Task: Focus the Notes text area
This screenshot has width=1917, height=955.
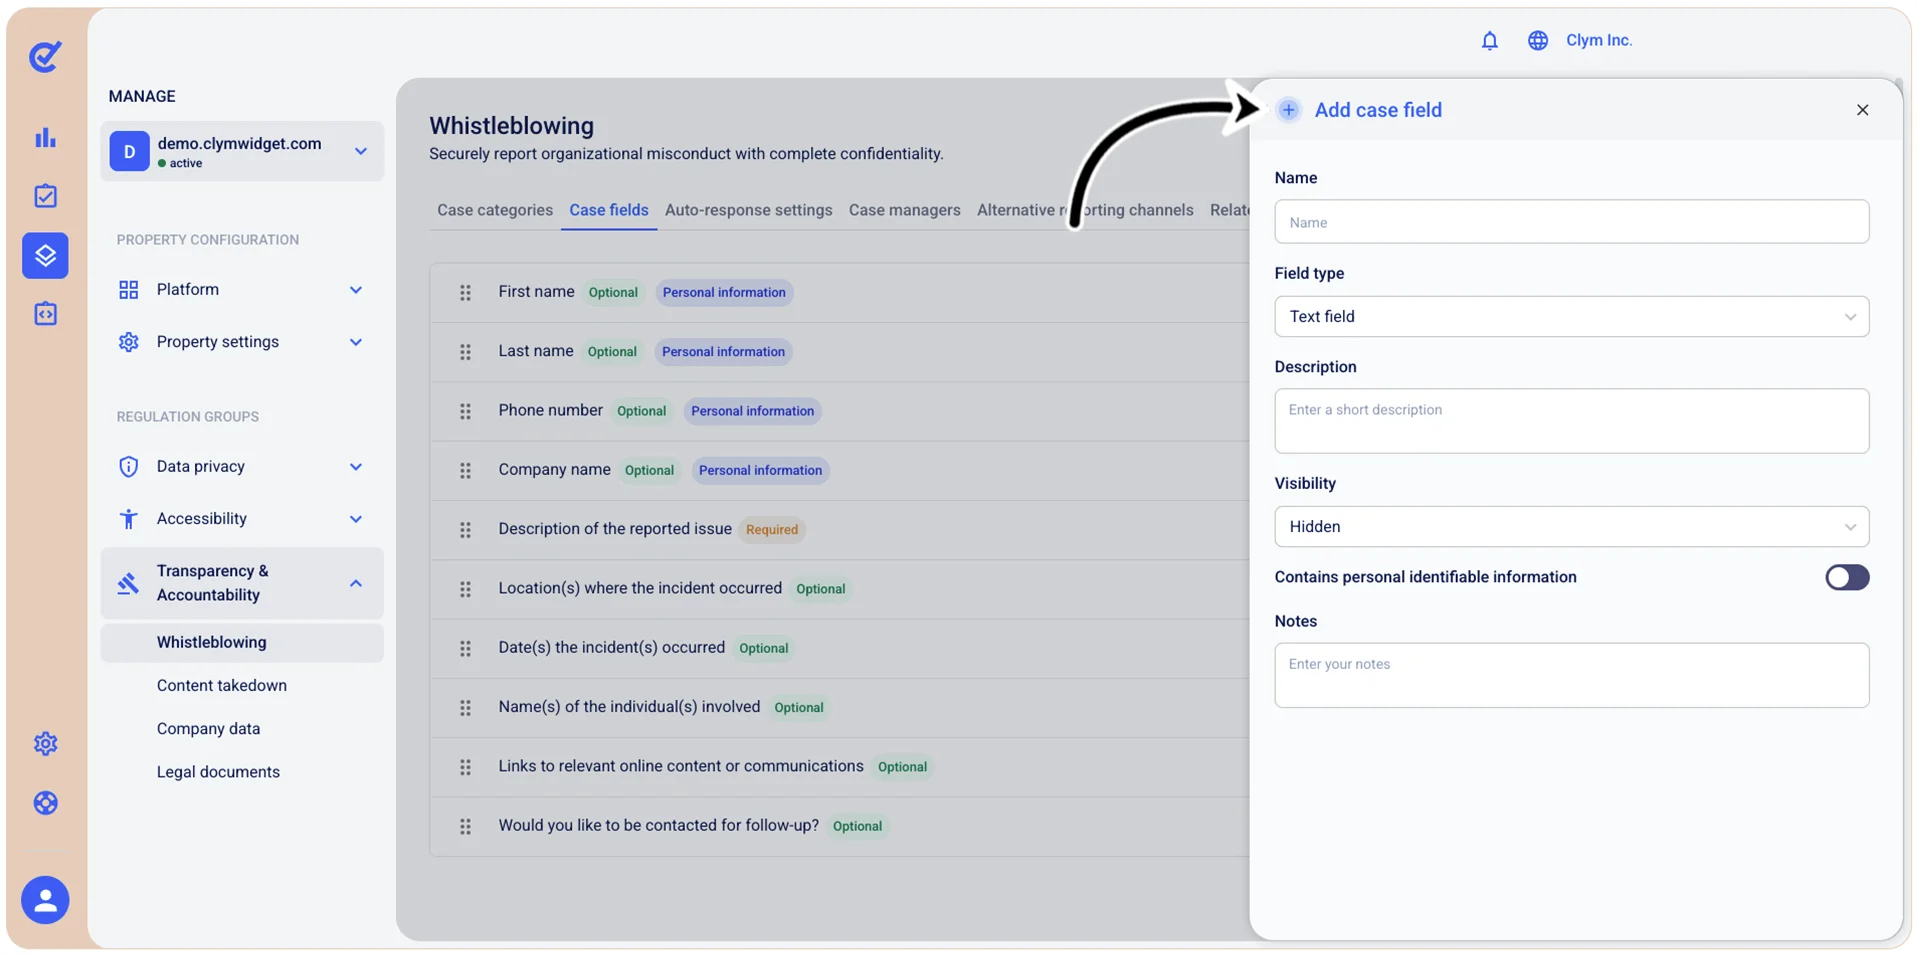Action: click(x=1571, y=675)
